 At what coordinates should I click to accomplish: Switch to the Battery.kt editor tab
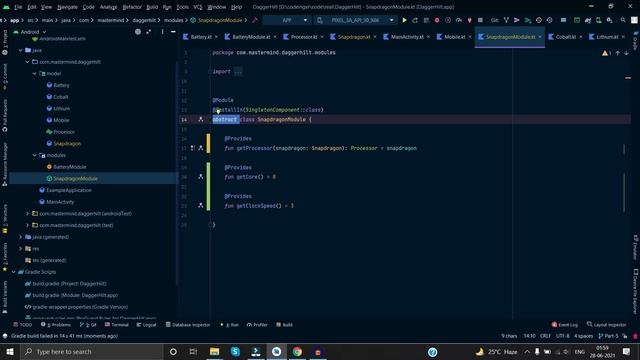(x=200, y=37)
